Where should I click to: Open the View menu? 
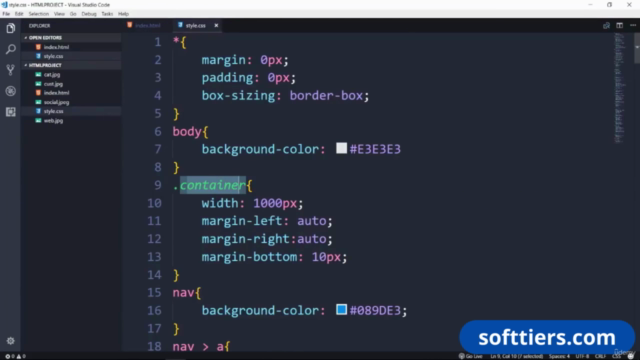point(59,14)
